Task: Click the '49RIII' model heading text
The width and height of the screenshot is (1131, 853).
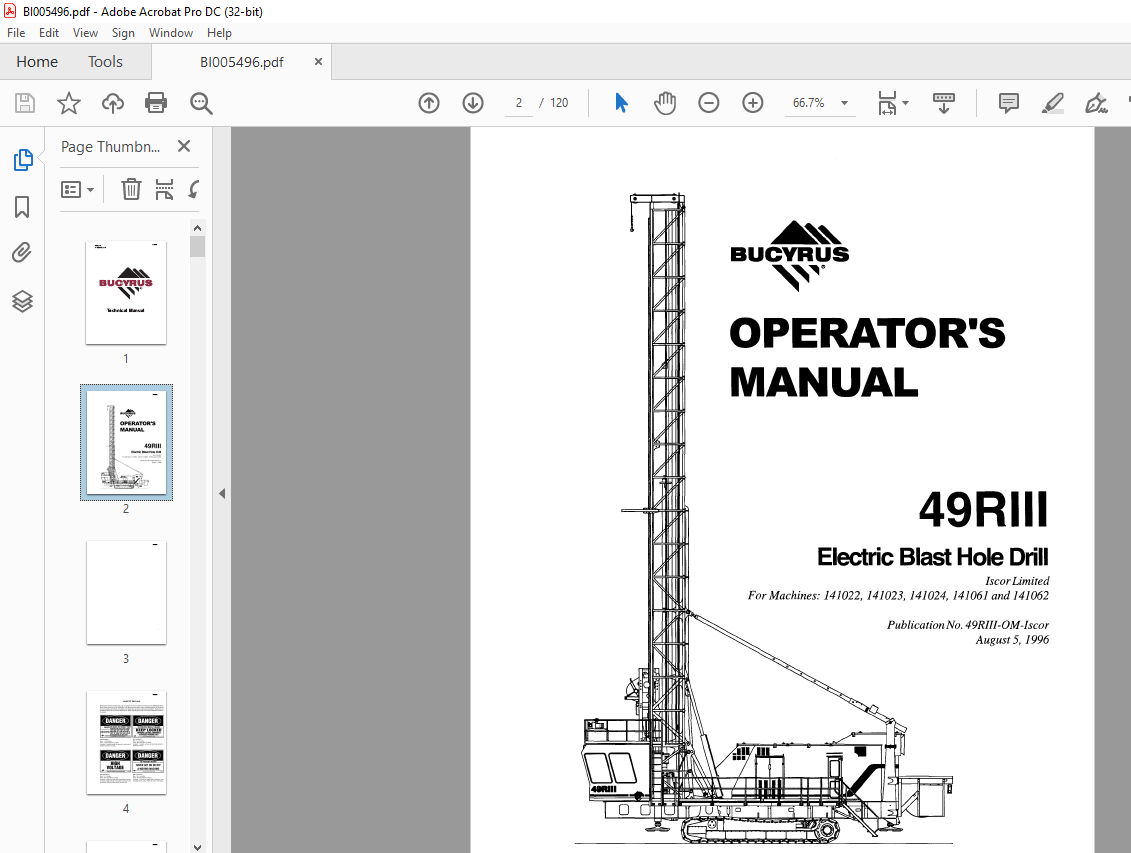Action: [x=983, y=510]
